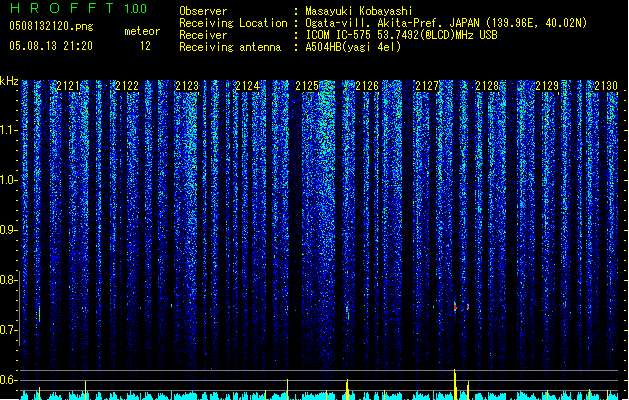This screenshot has width=629, height=400.
Task: Click the 1.1 kHz axis label
Action: click(9, 130)
